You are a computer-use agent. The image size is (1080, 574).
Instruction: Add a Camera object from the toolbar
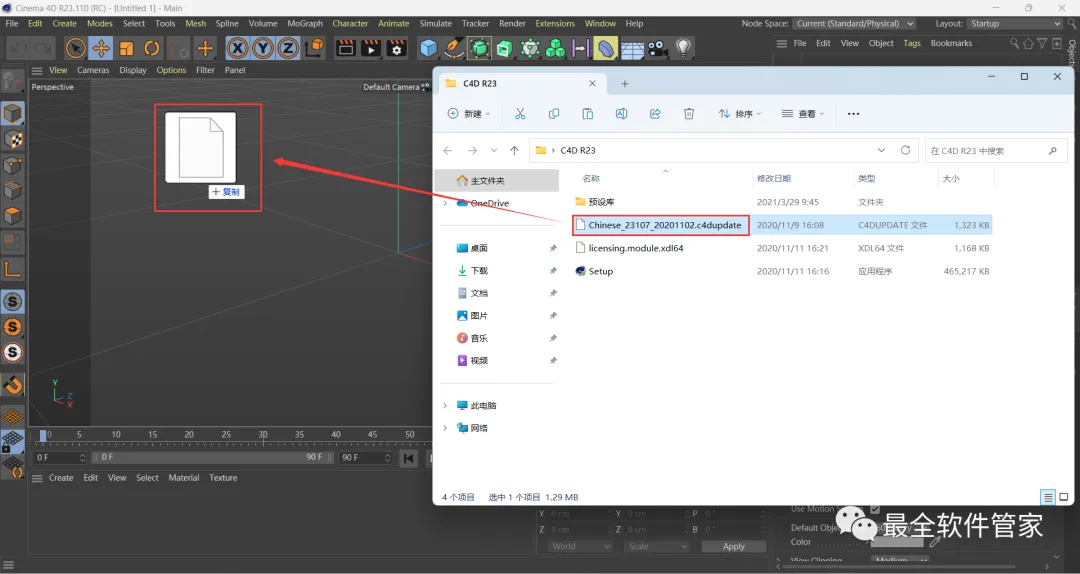658,48
